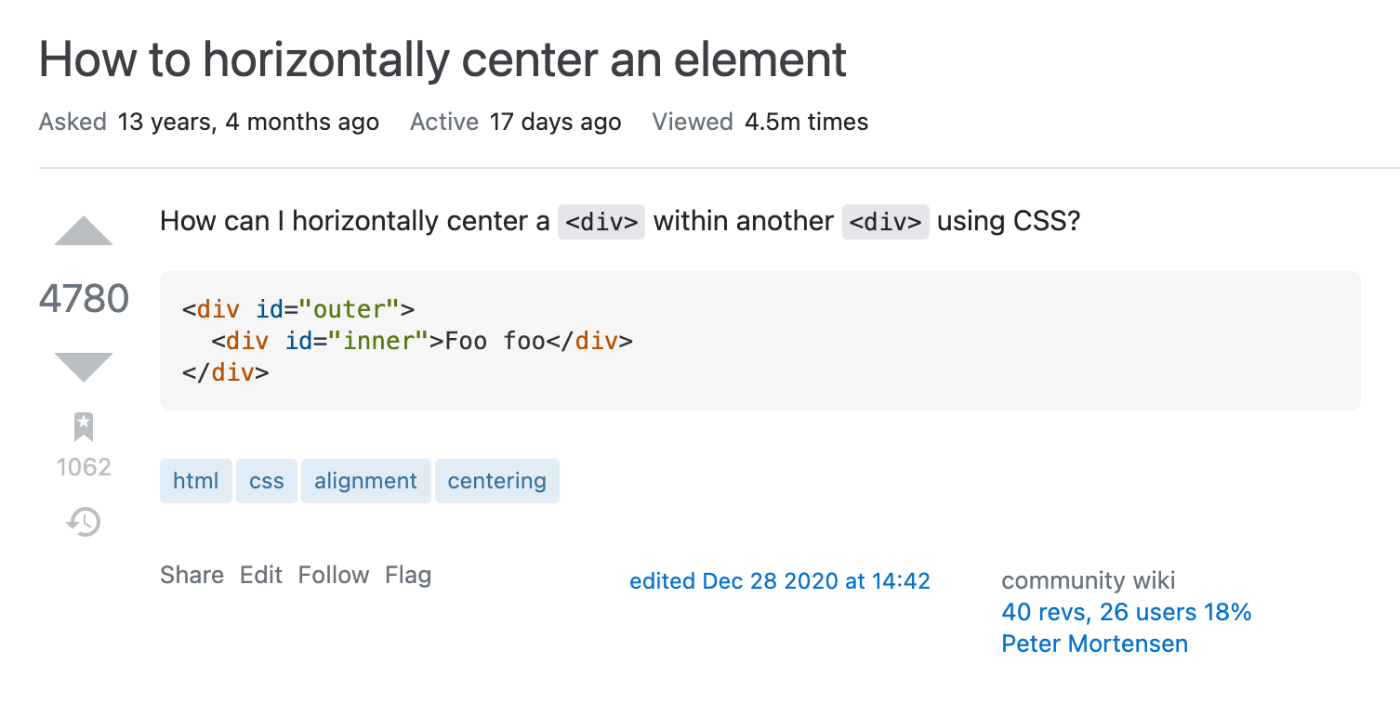Click the question title heading
The image size is (1400, 715).
pos(443,60)
